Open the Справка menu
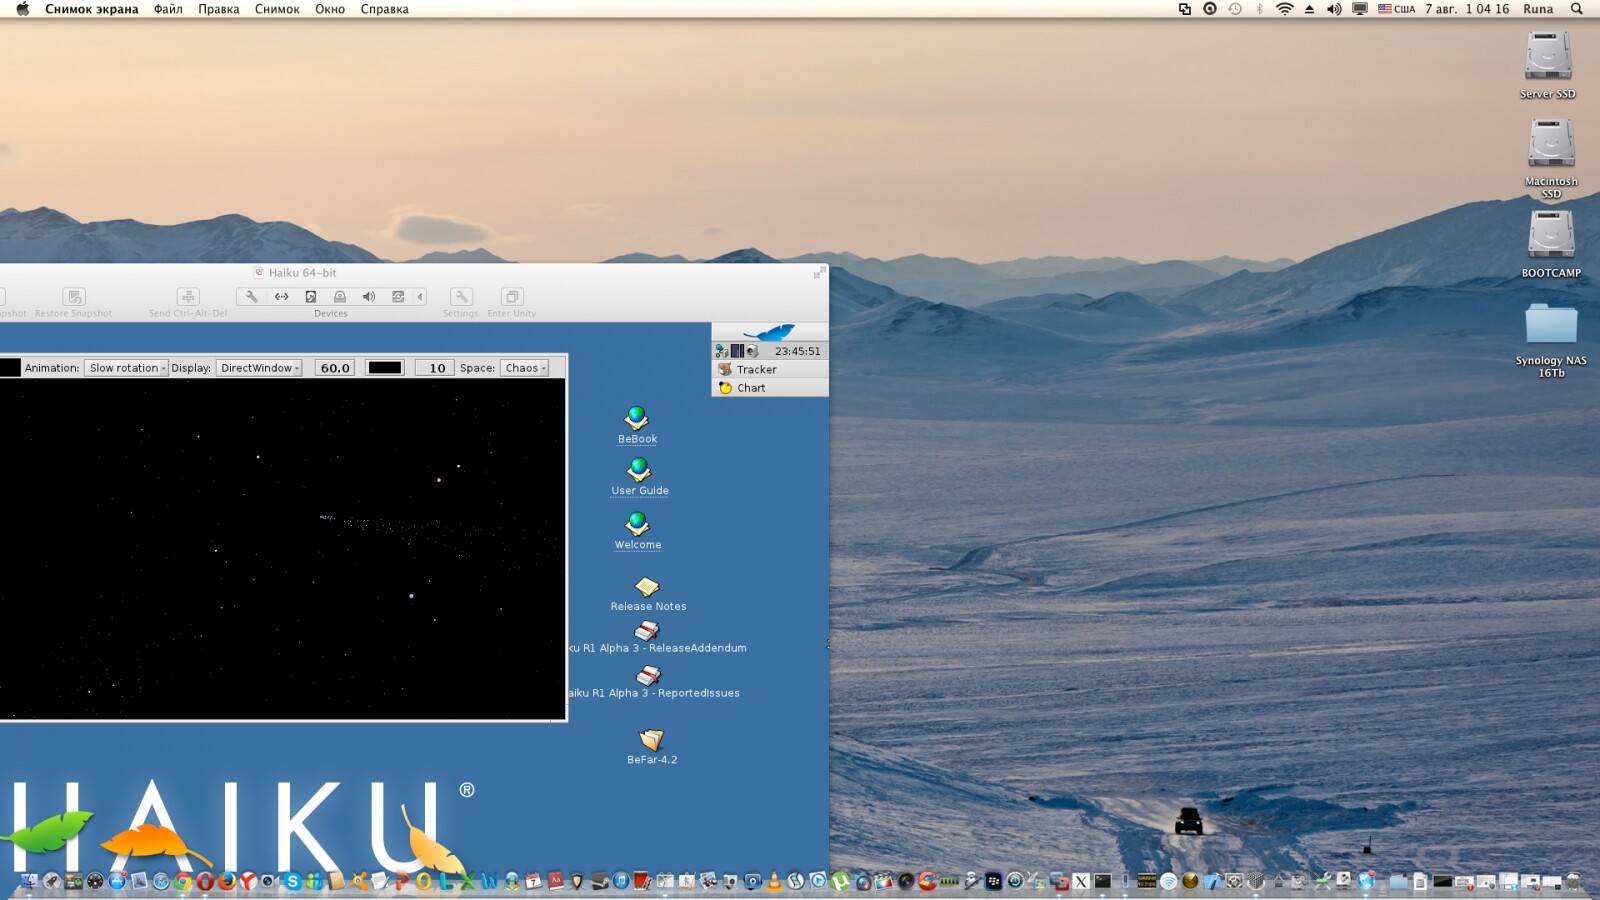1600x900 pixels. tap(384, 9)
